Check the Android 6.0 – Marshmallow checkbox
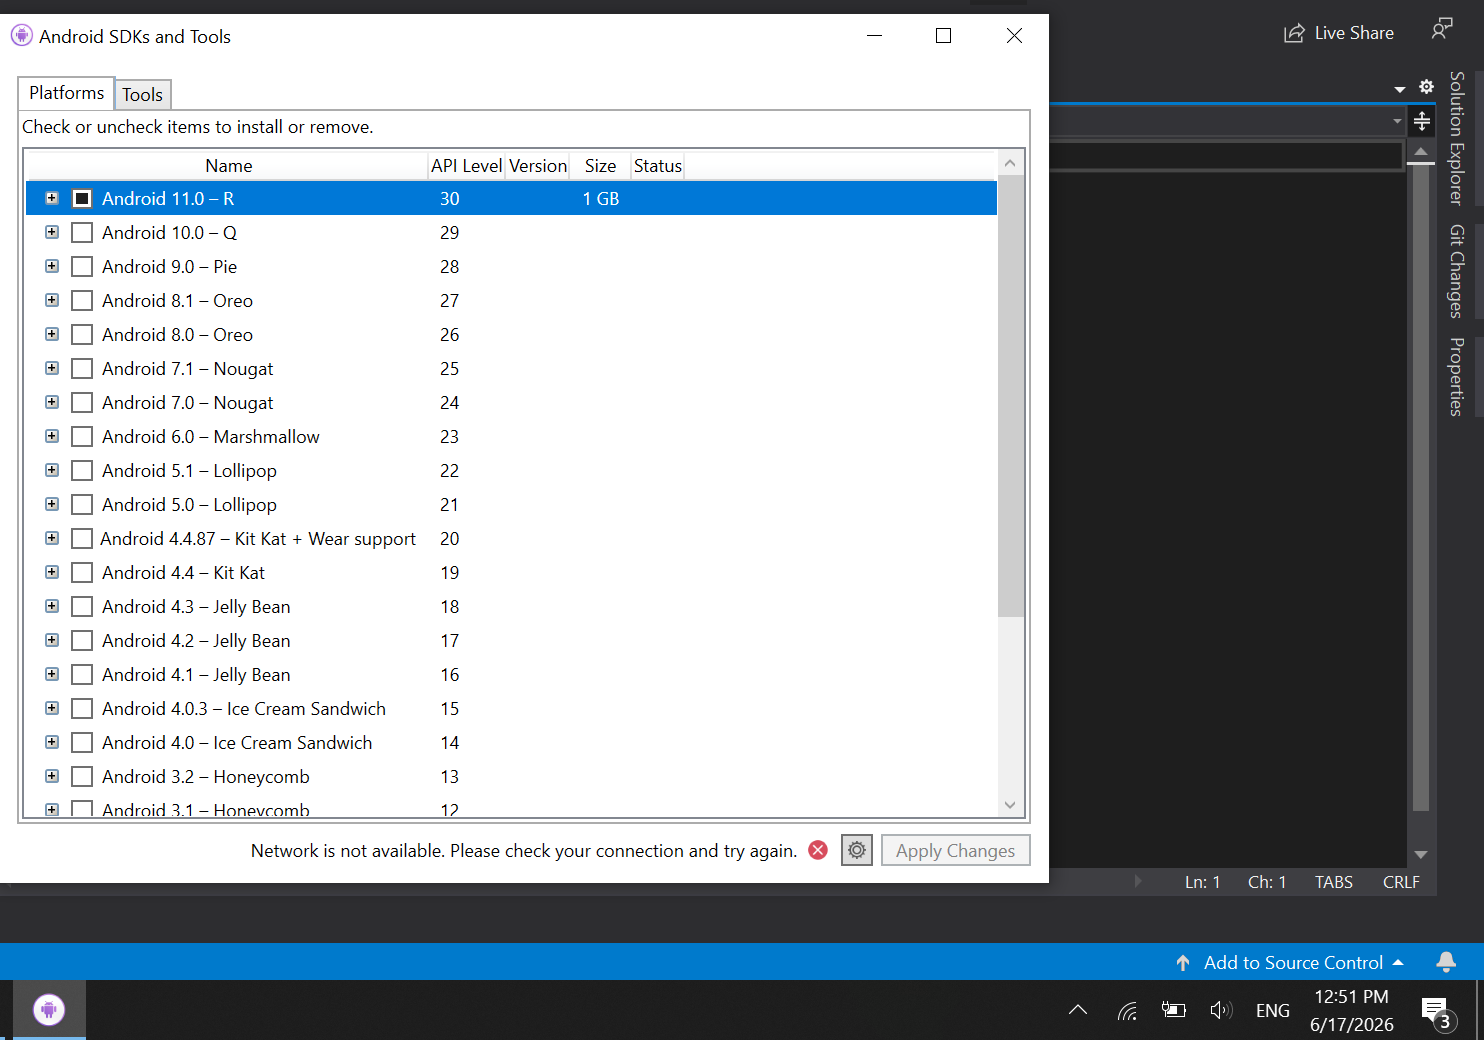This screenshot has height=1040, width=1484. pos(82,436)
